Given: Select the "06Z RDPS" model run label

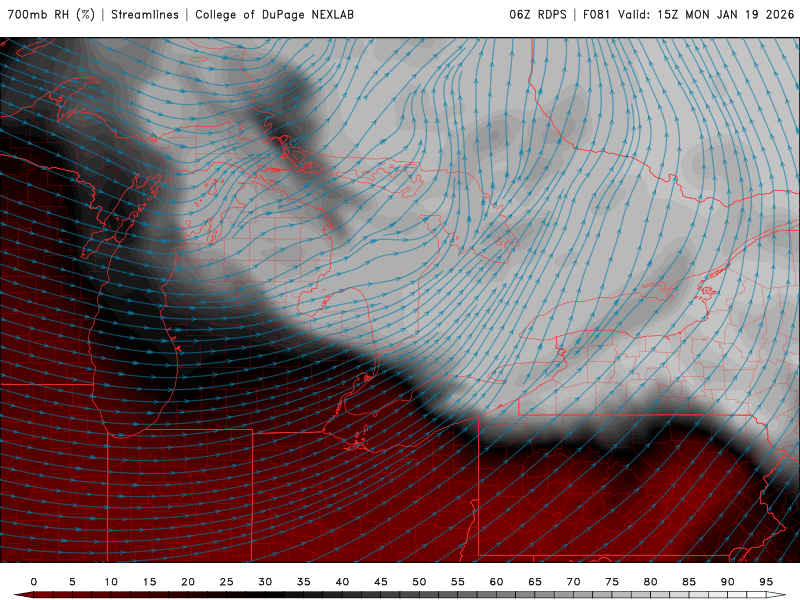Looking at the screenshot, I should point(538,15).
